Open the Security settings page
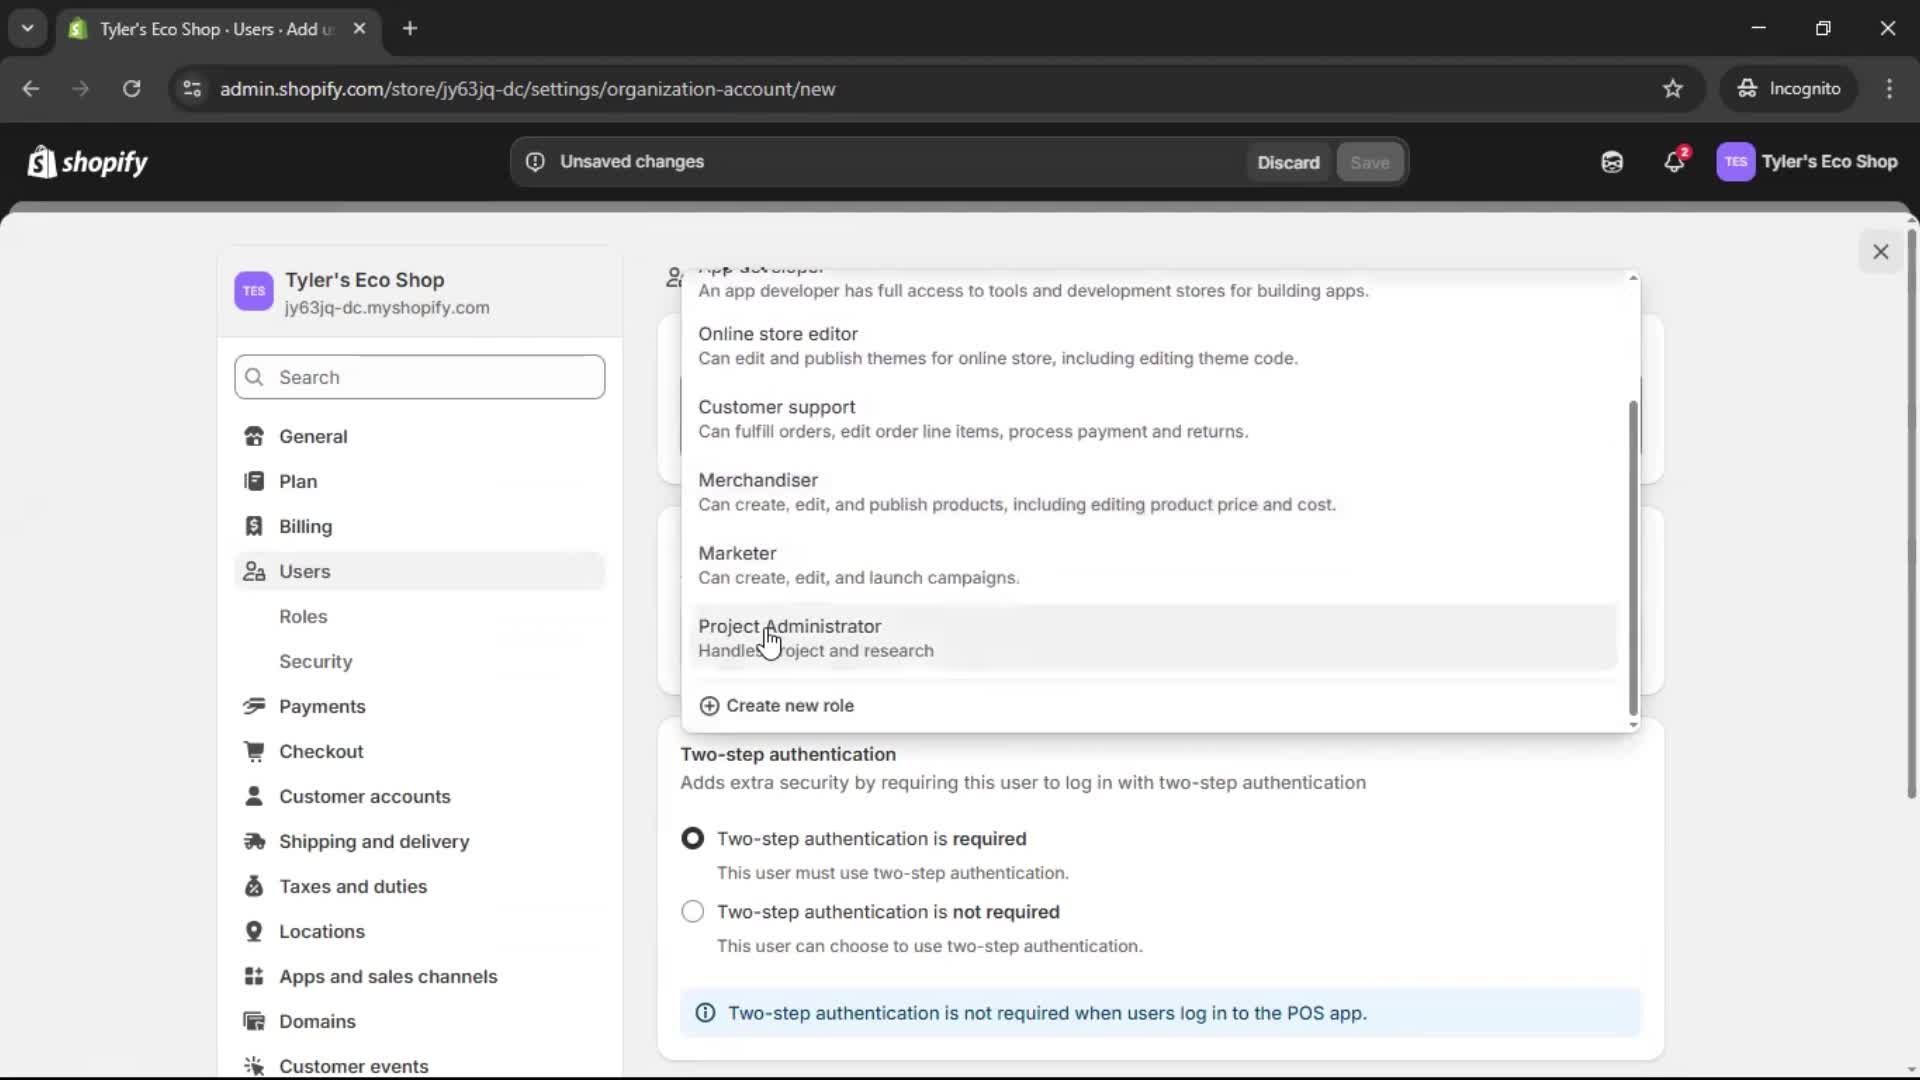The image size is (1920, 1080). [x=315, y=661]
